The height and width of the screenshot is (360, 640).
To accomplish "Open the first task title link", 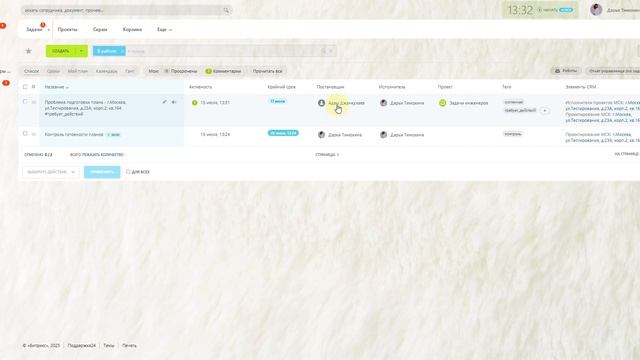I will (x=85, y=108).
